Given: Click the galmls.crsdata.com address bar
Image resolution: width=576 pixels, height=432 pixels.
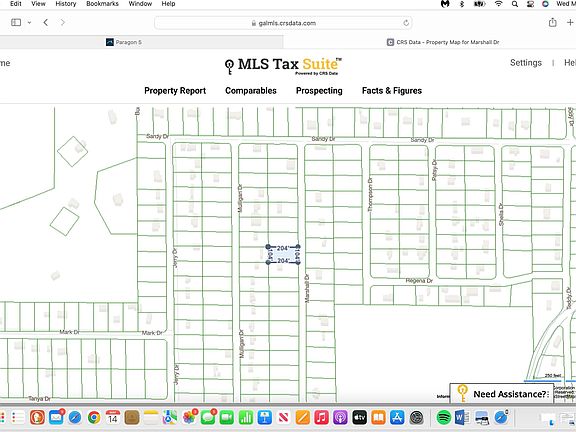Looking at the screenshot, I should click(283, 23).
